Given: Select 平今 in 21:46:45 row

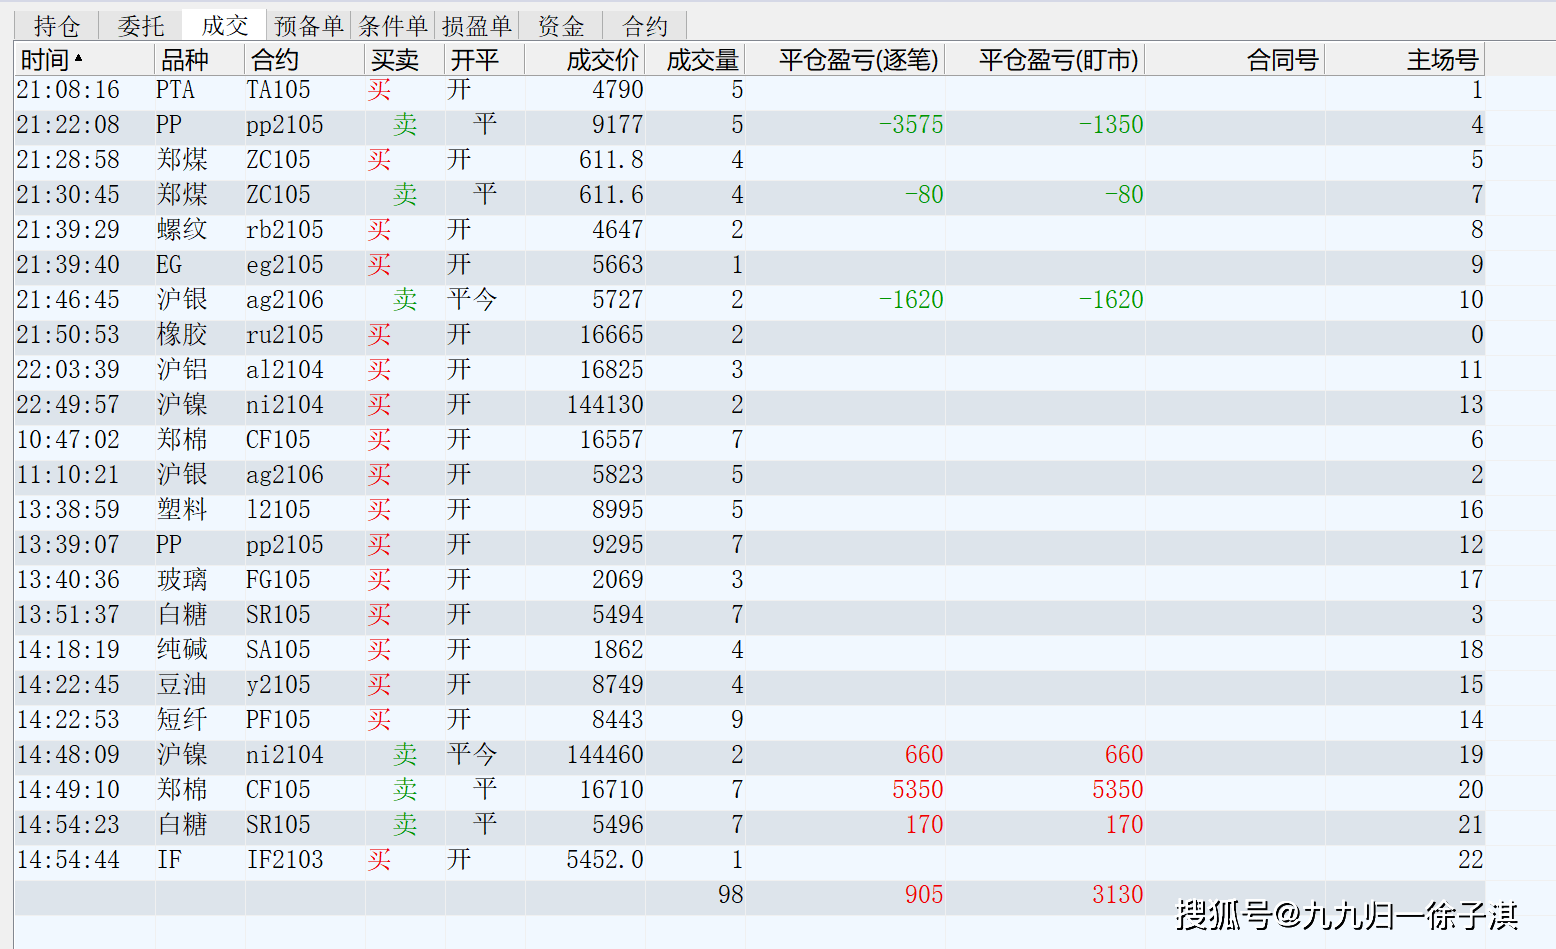Looking at the screenshot, I should coord(472,300).
